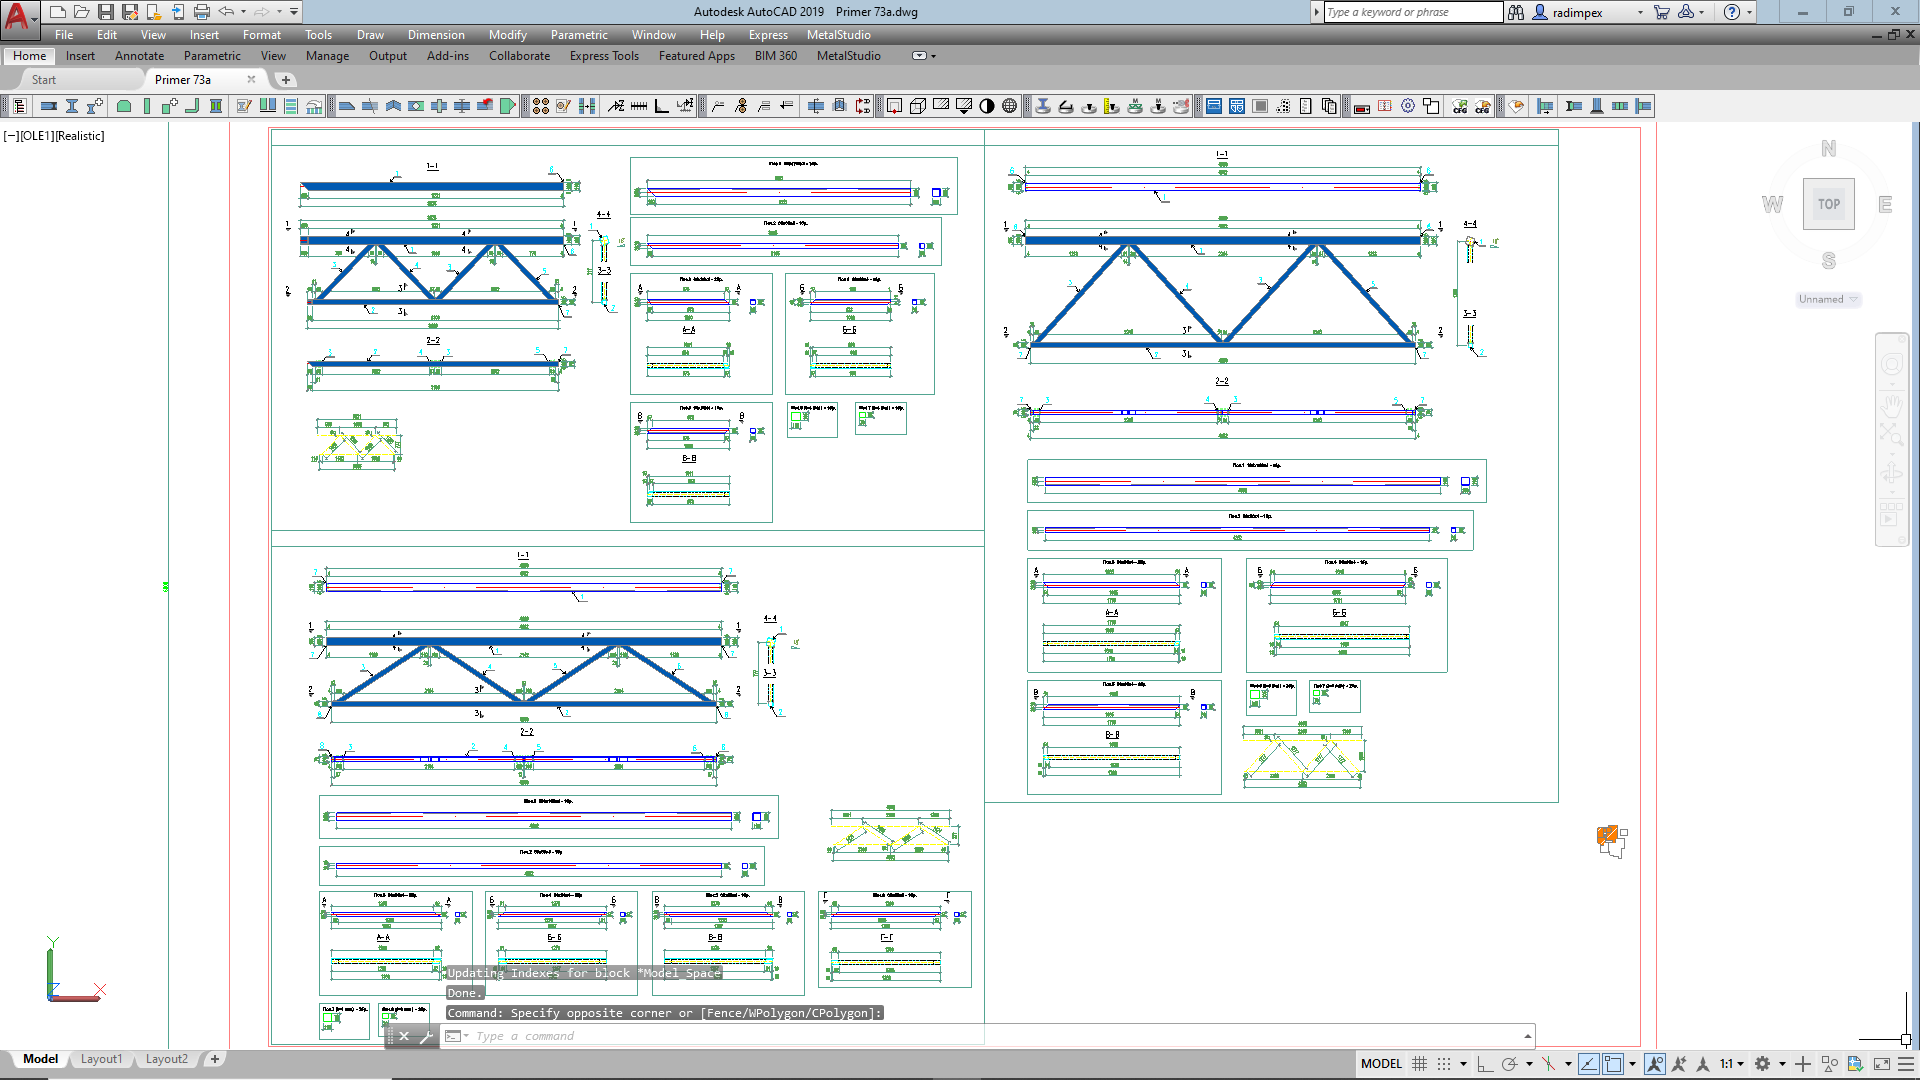Screen dimensions: 1920x1080
Task: Click the customization hamburger icon in status bar
Action: 1906,1064
